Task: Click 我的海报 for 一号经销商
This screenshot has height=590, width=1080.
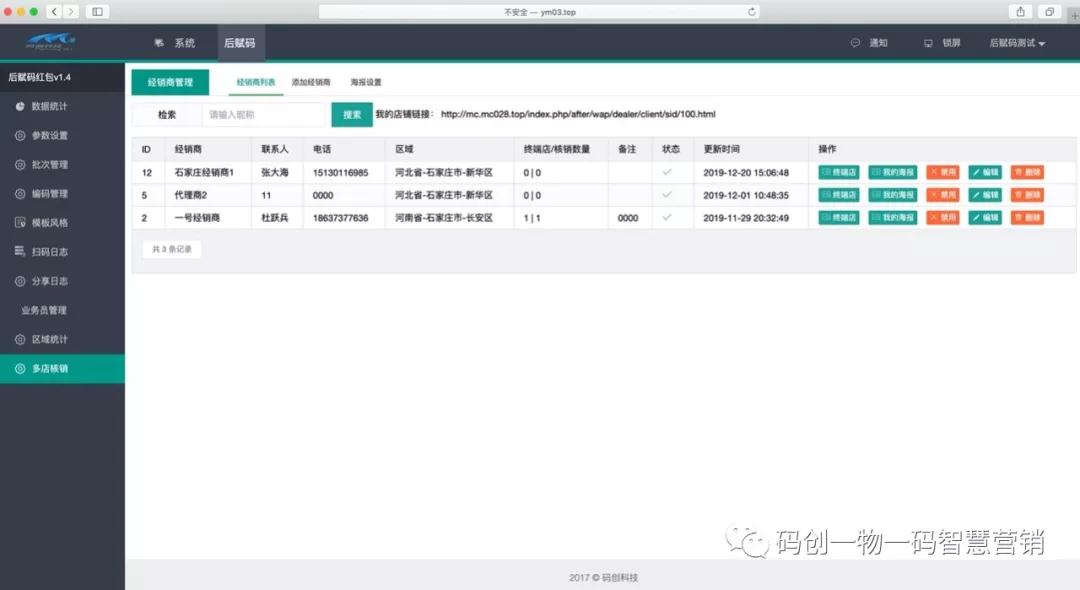Action: 893,218
